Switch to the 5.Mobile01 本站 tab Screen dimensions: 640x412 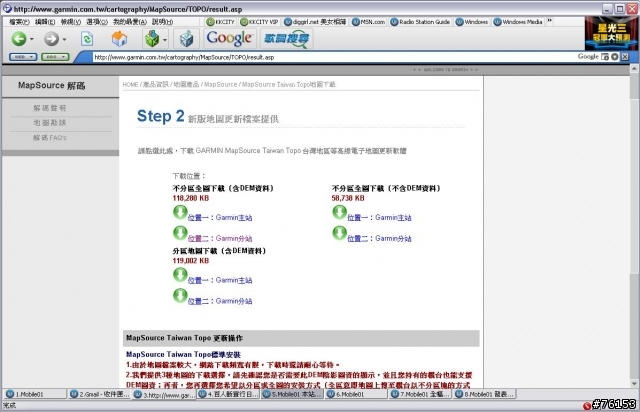(x=292, y=394)
